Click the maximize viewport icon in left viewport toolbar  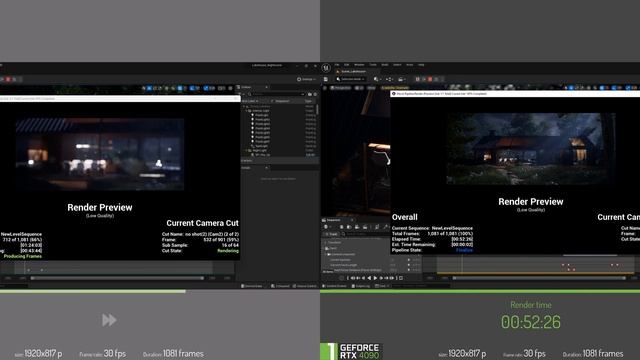(x=230, y=88)
